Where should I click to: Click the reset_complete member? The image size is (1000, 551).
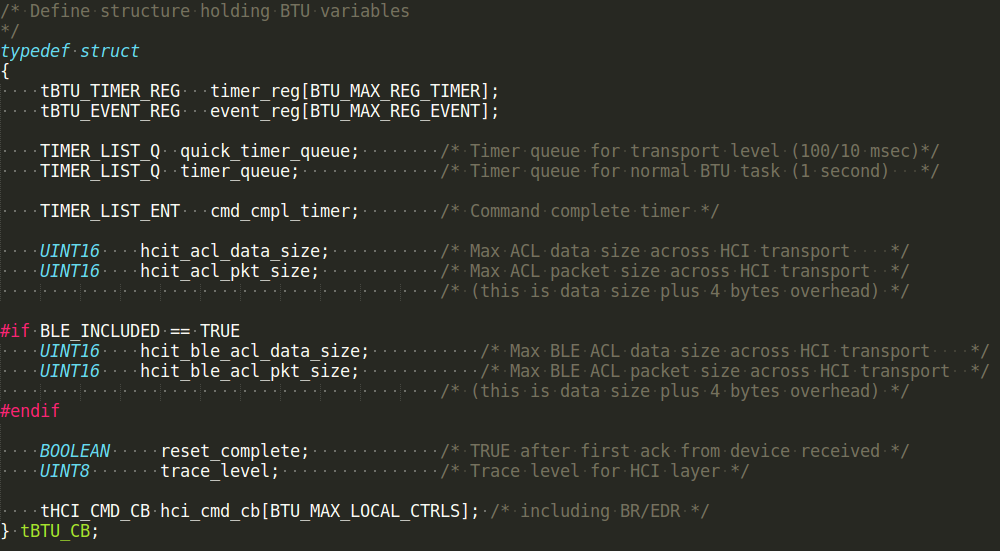[230, 451]
